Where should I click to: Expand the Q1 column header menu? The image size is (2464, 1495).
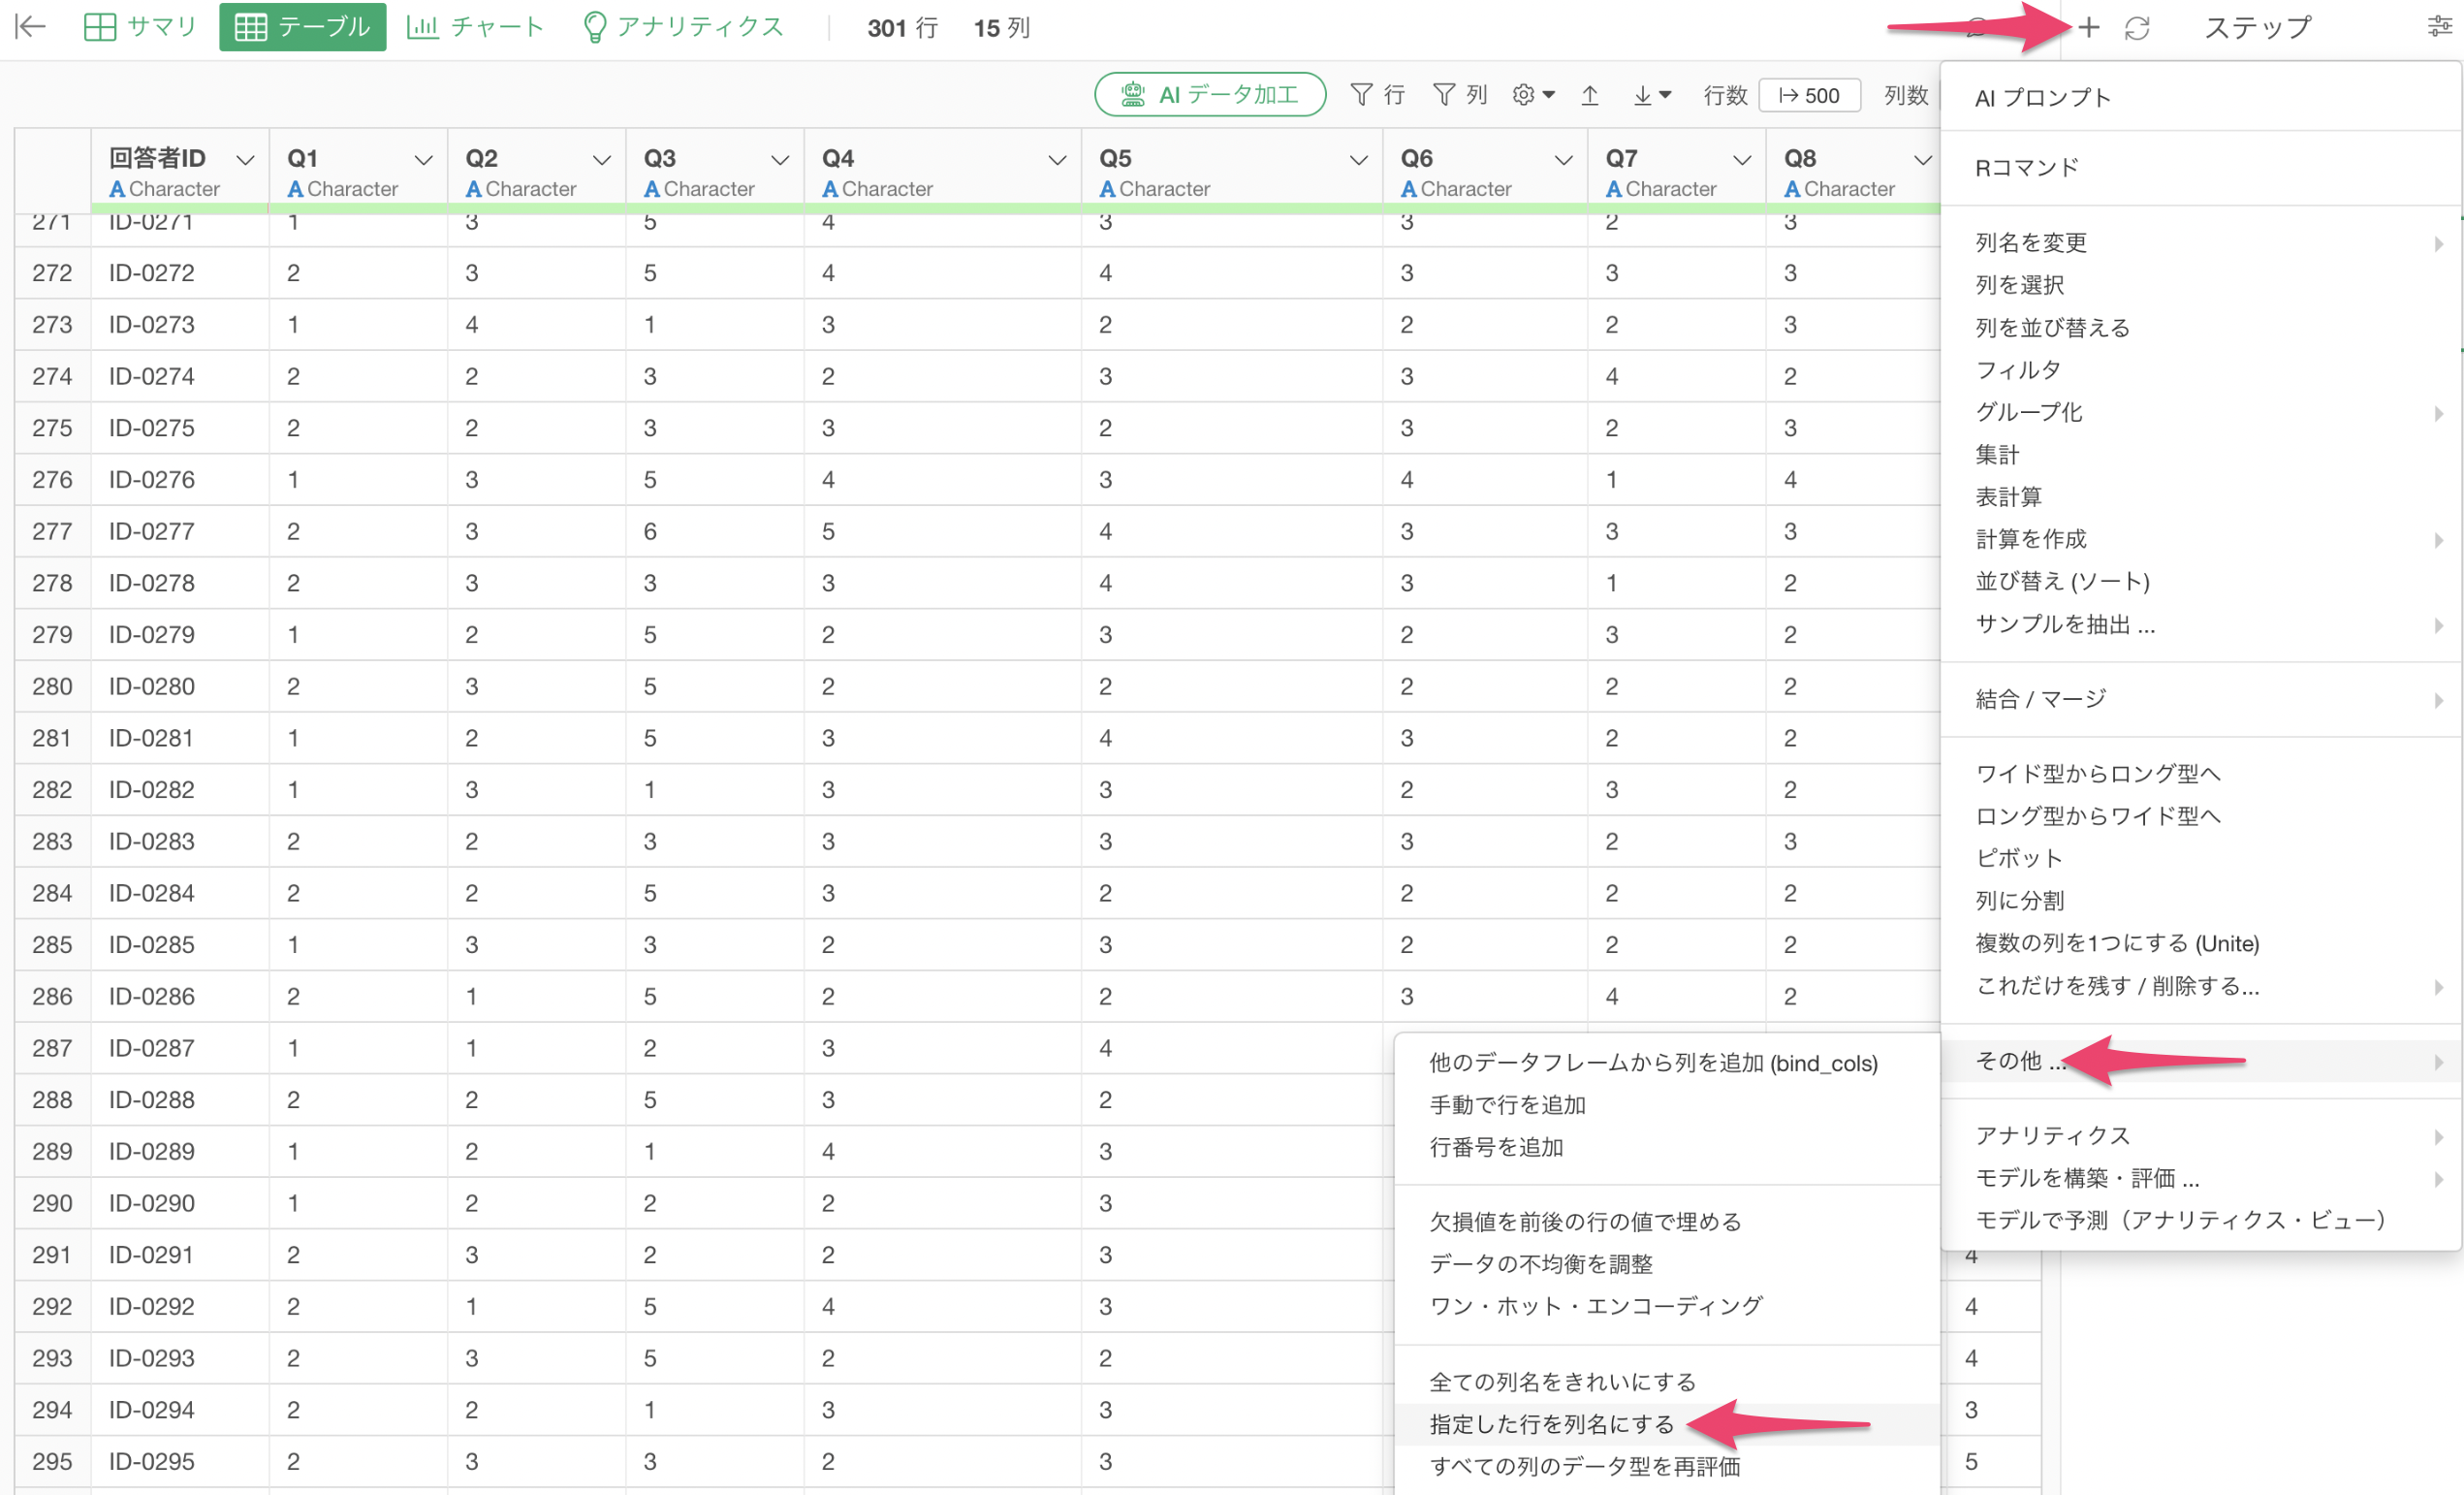[x=423, y=160]
